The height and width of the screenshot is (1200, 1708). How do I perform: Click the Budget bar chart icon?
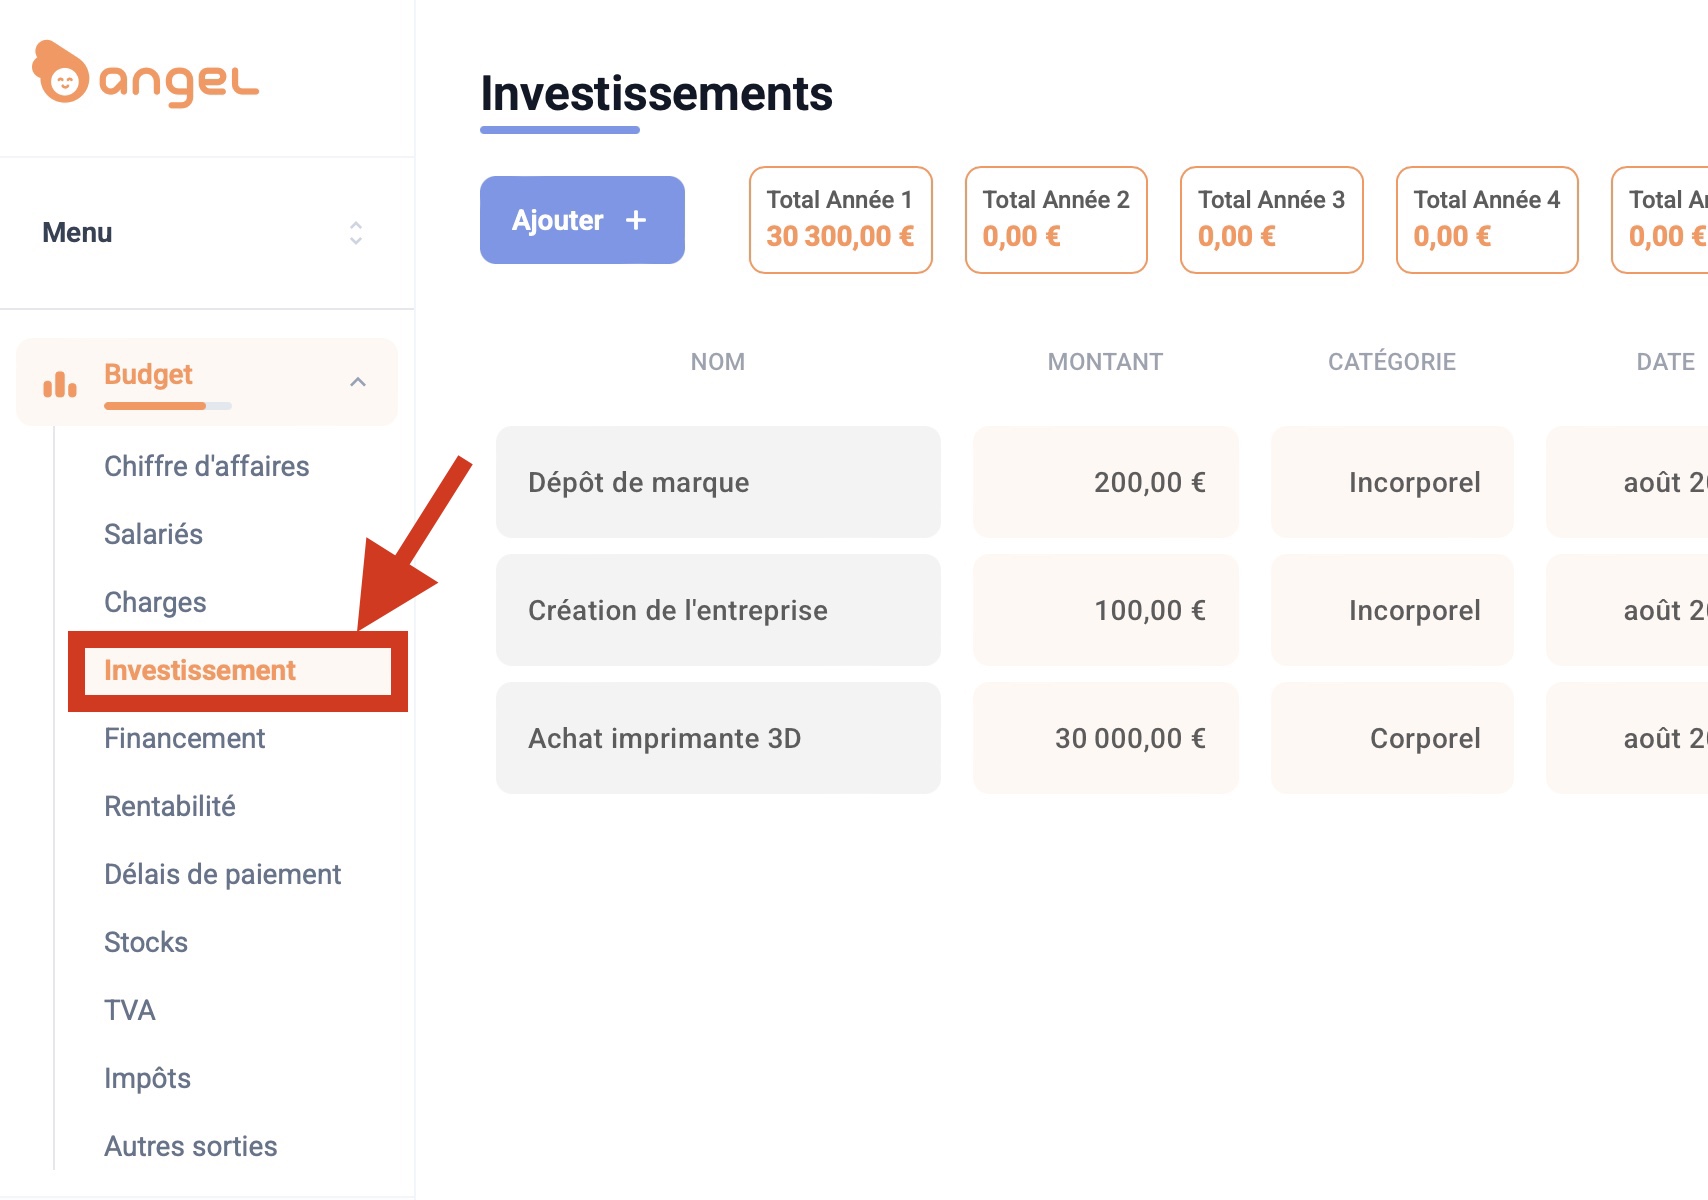point(60,384)
